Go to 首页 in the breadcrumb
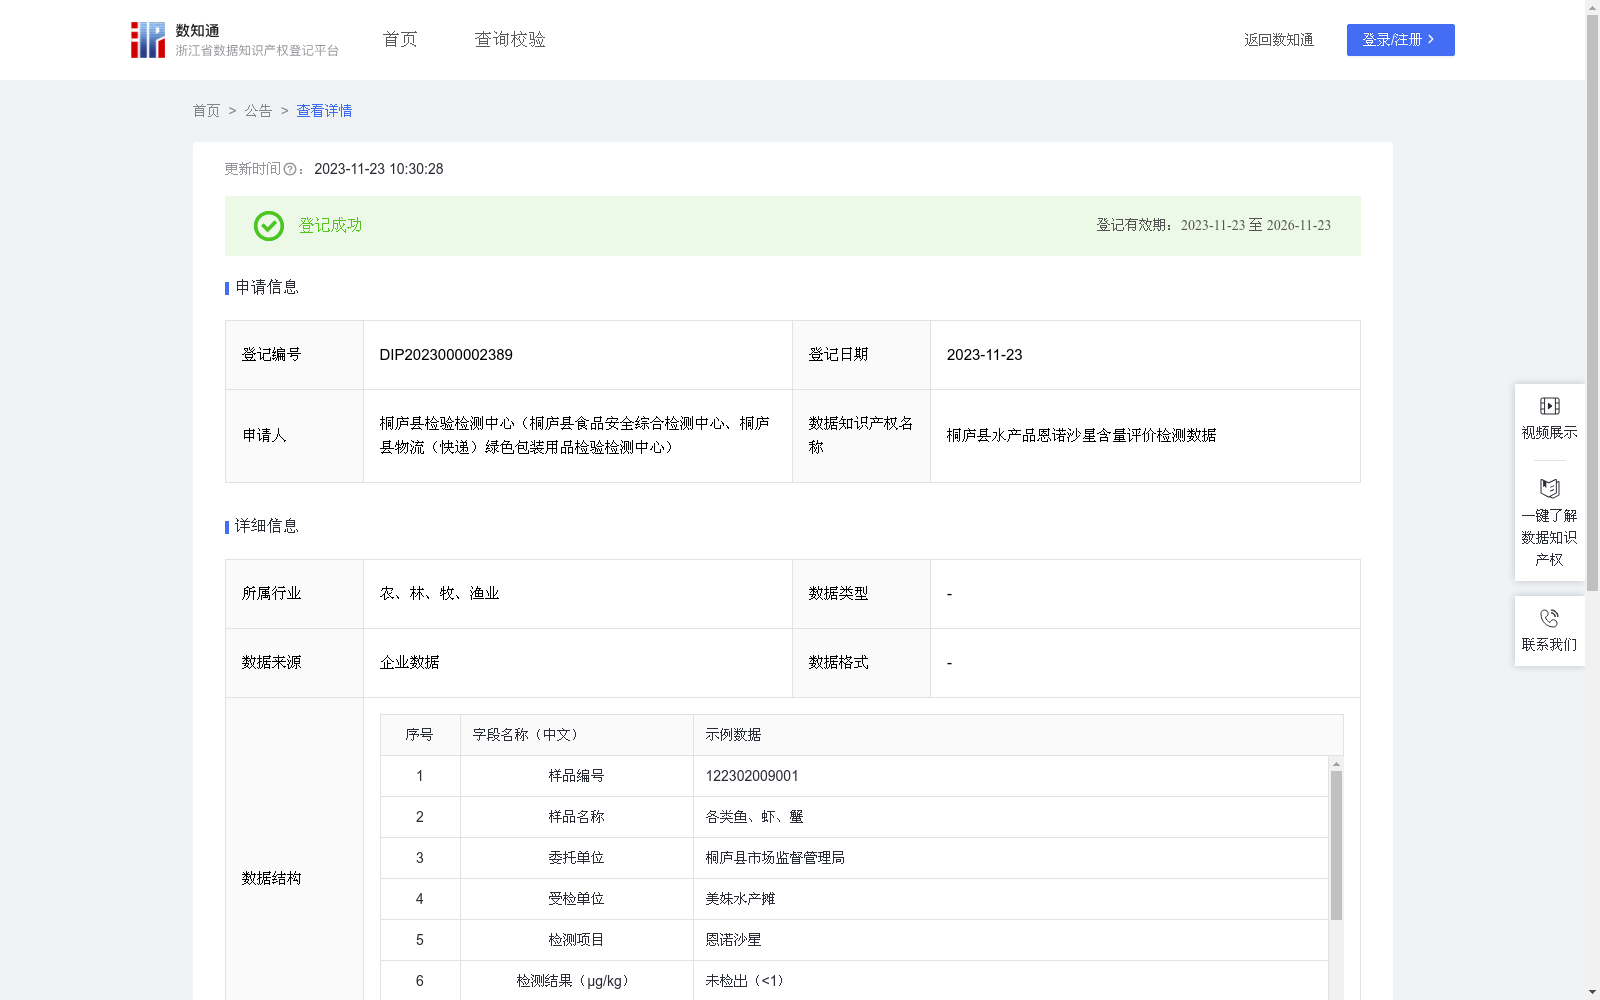The height and width of the screenshot is (1000, 1600). [206, 111]
